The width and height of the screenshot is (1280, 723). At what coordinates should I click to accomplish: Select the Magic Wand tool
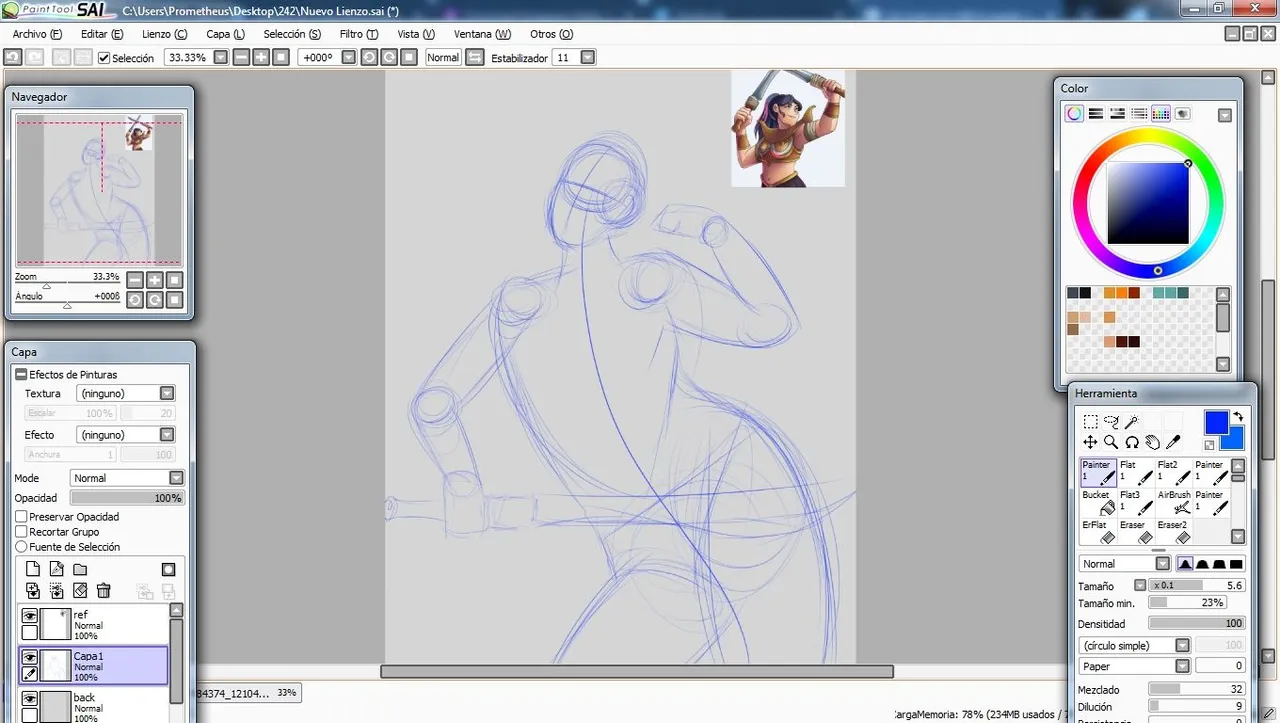tap(1131, 422)
